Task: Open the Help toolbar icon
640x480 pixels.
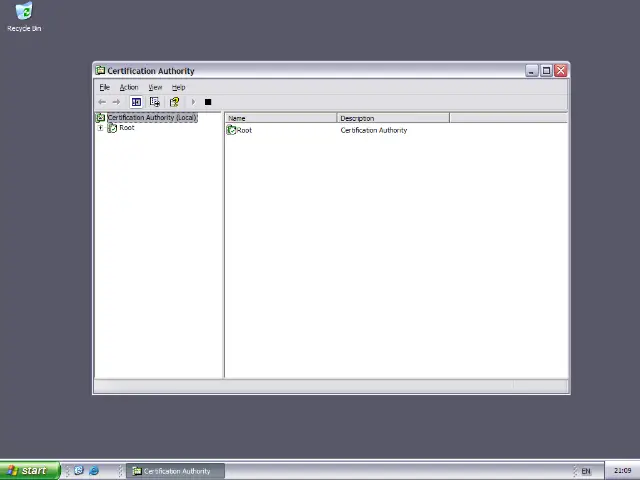Action: 175,102
